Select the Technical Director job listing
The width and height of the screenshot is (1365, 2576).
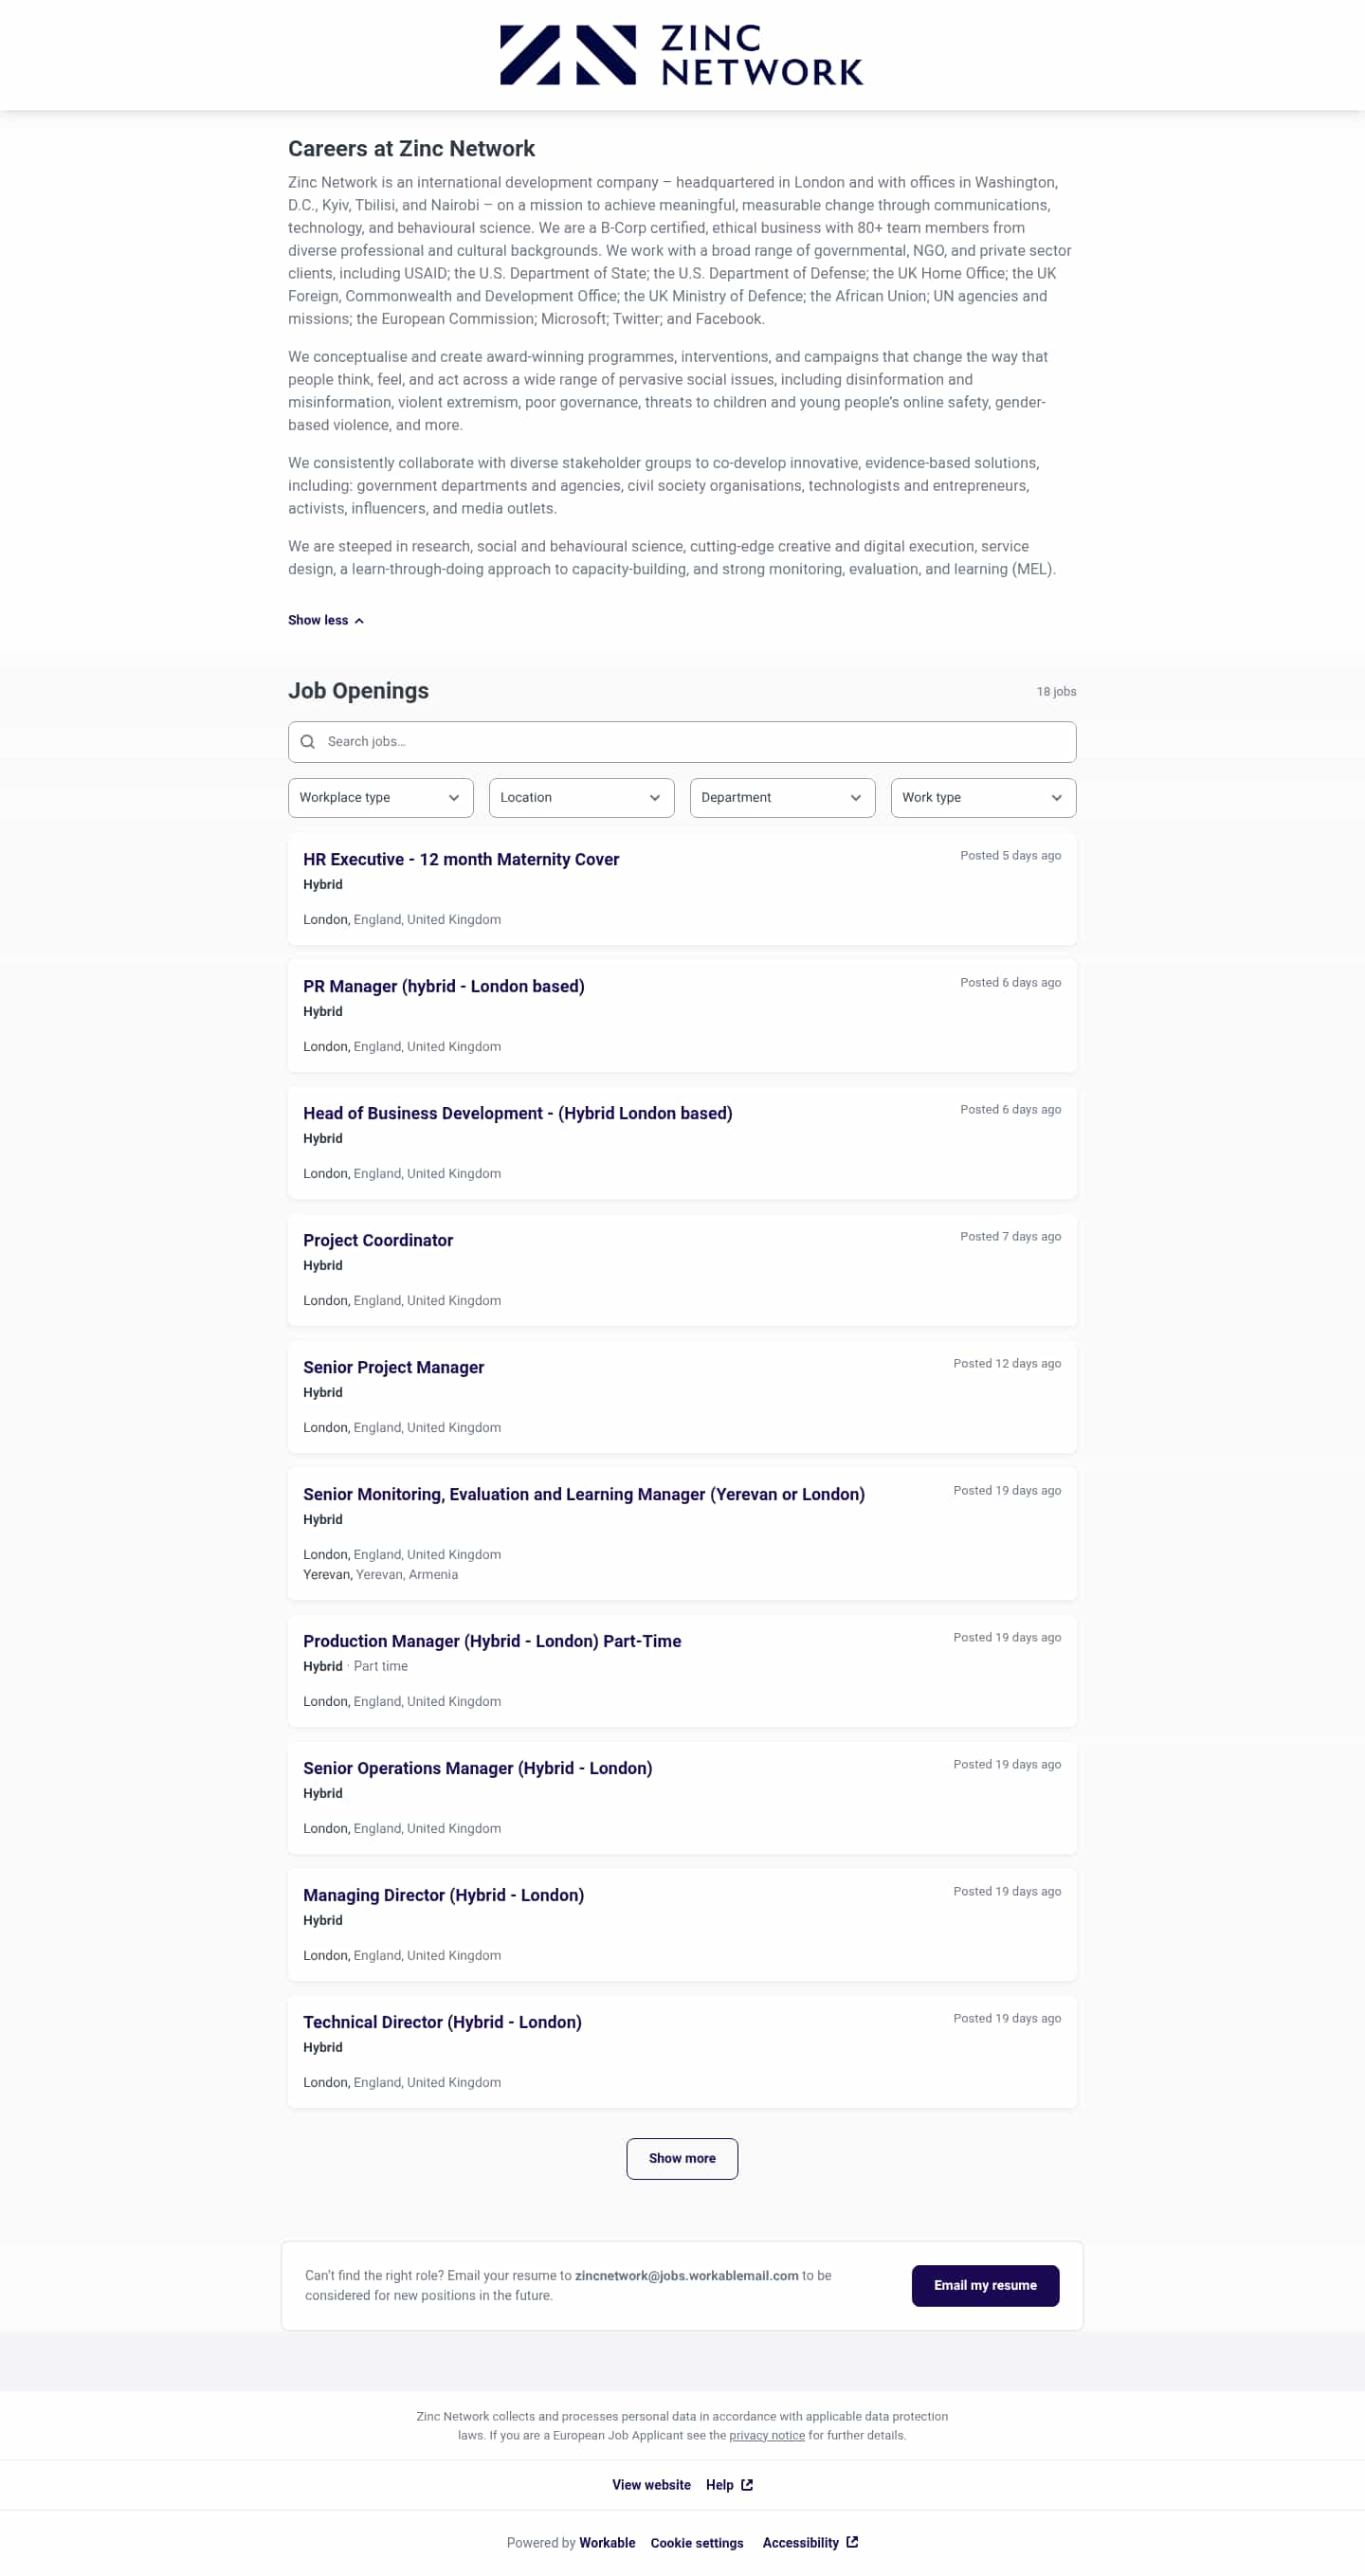tap(442, 2023)
